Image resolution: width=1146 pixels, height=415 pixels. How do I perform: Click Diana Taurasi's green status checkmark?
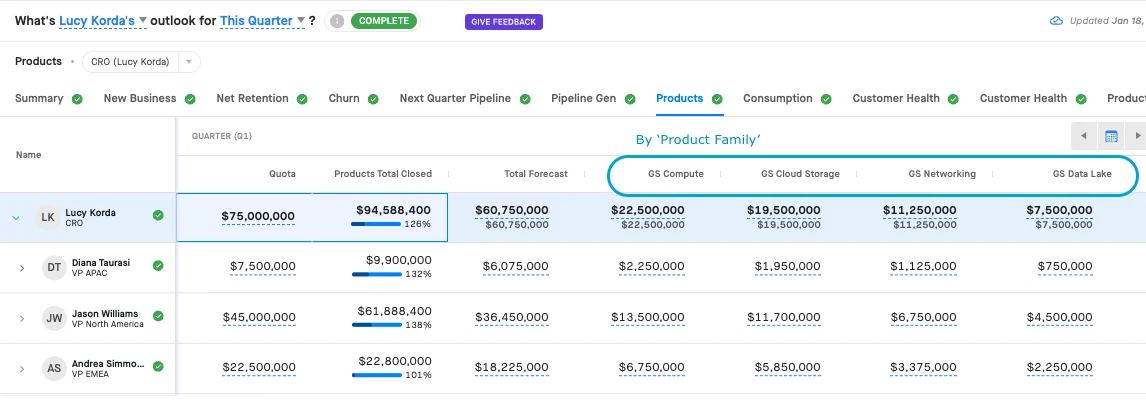(158, 265)
